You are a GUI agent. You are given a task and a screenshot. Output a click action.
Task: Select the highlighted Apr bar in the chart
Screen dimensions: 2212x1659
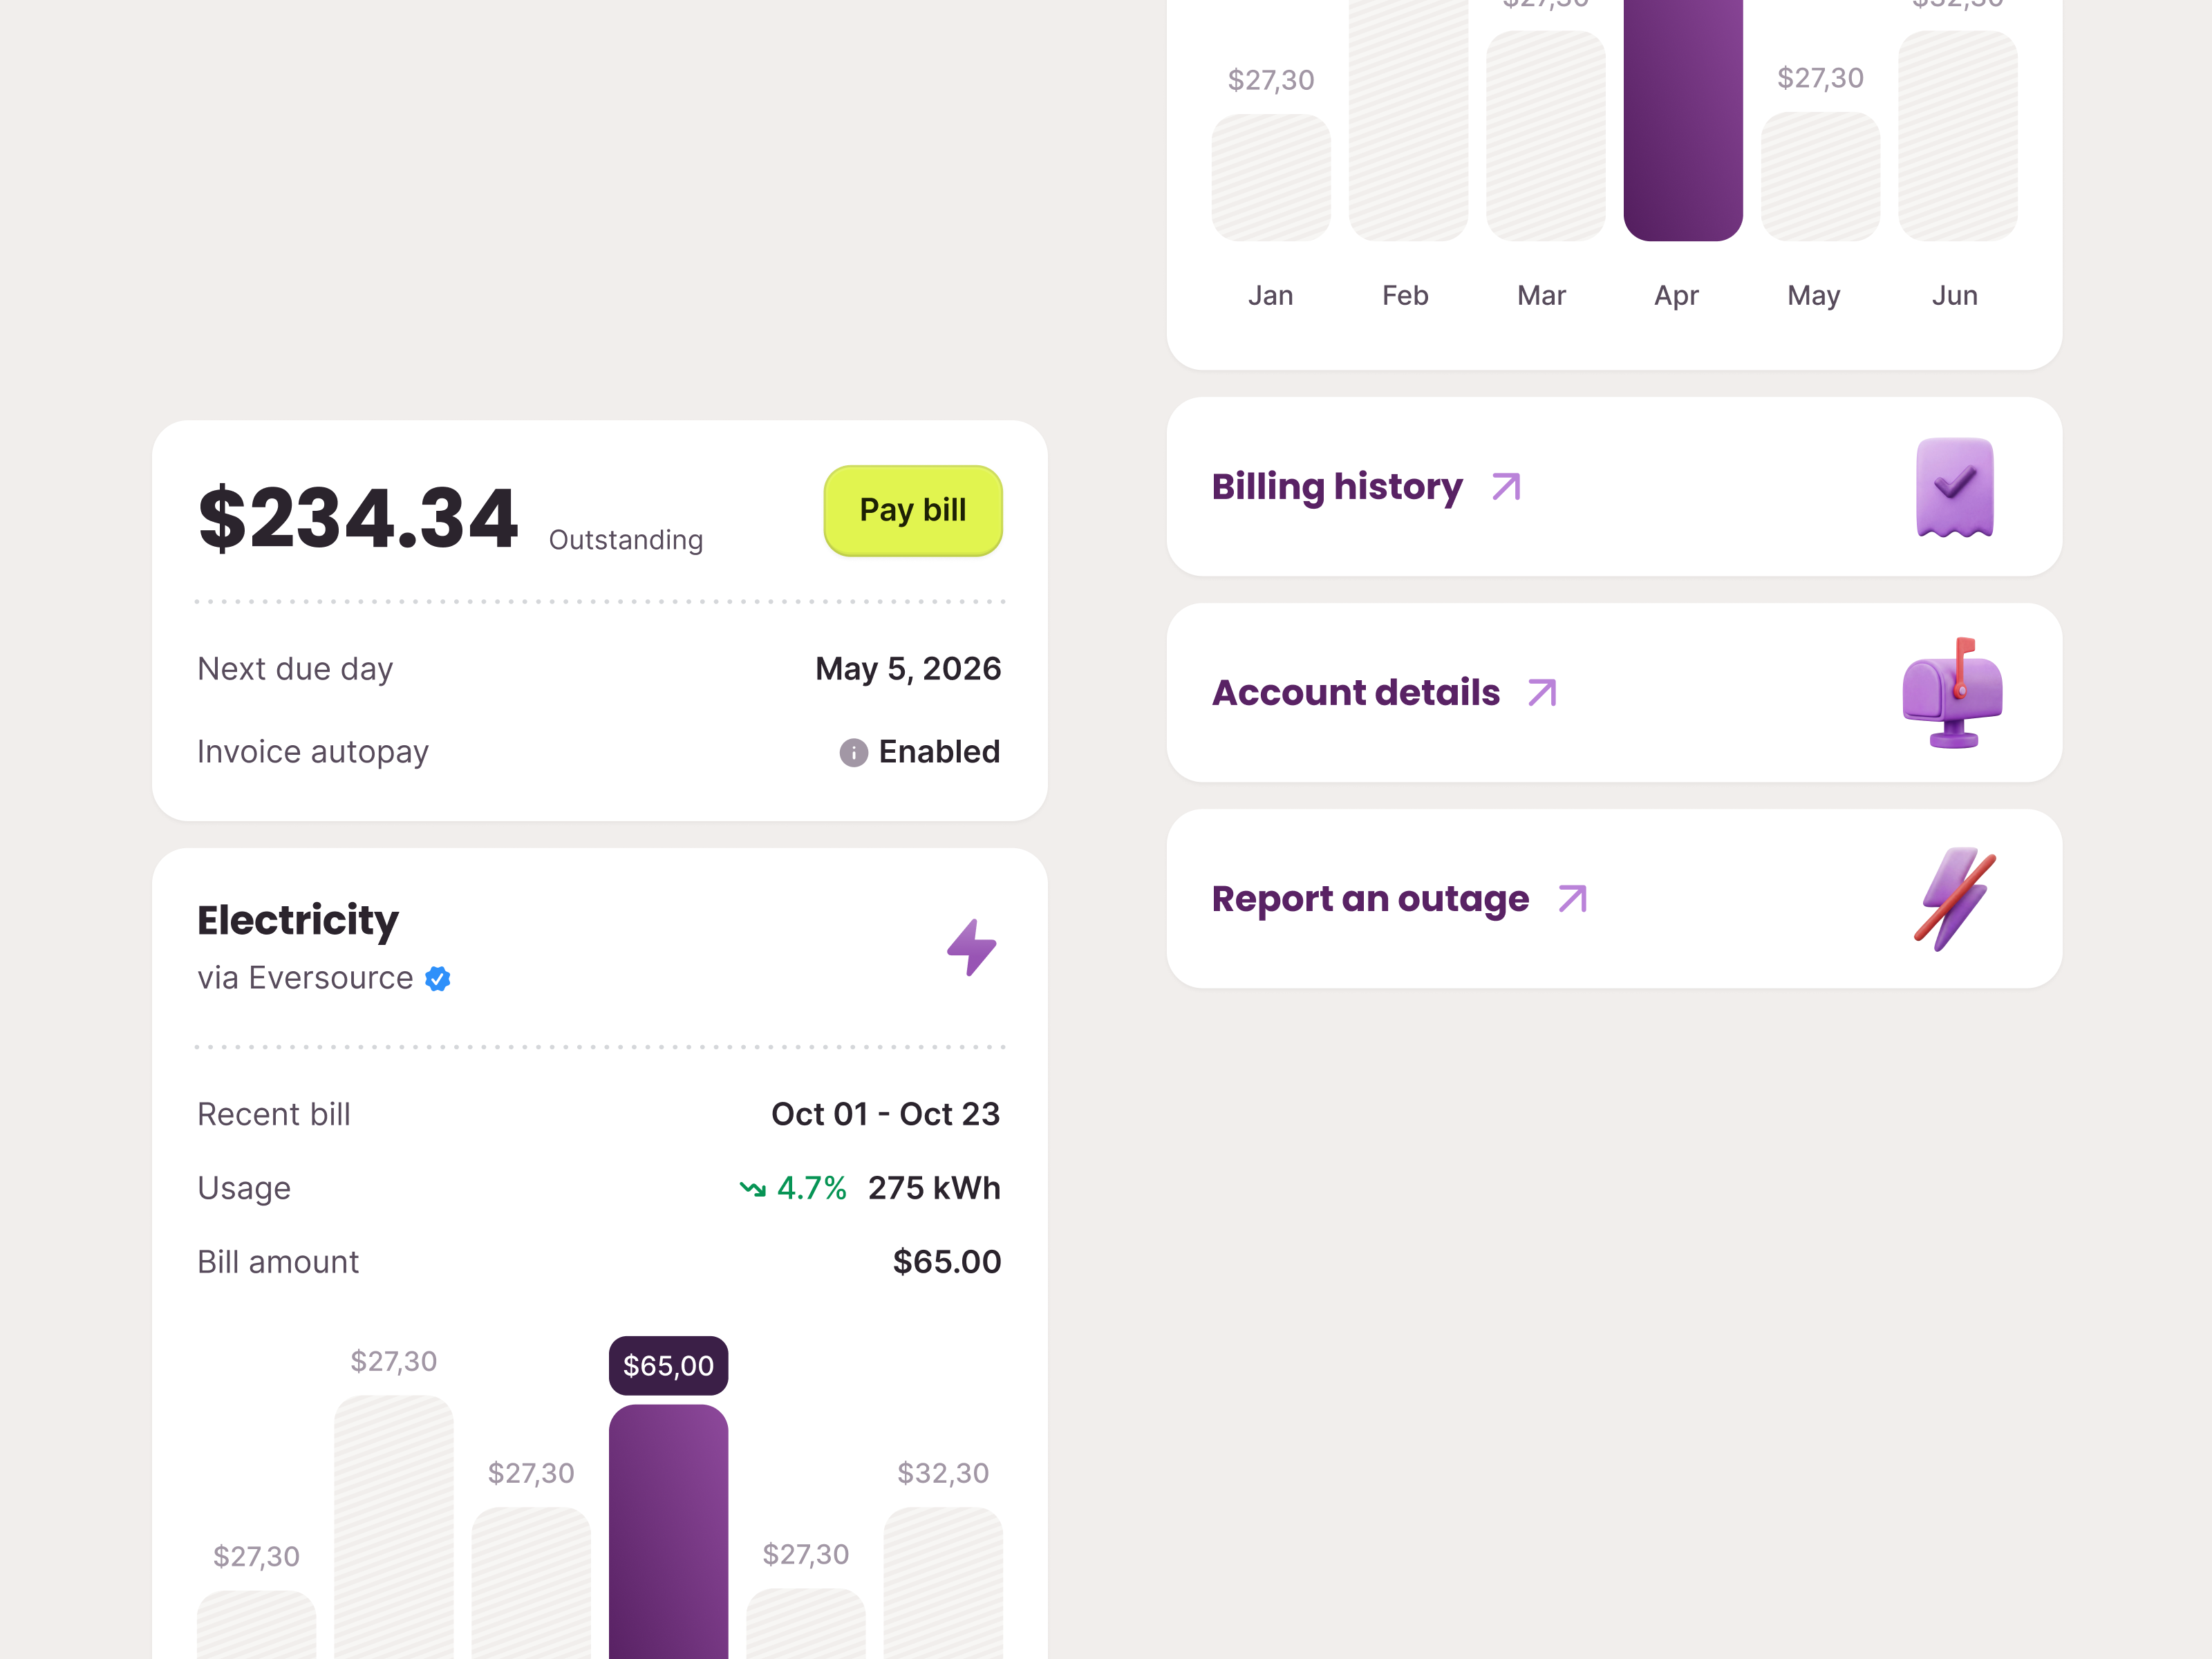pyautogui.click(x=1683, y=120)
